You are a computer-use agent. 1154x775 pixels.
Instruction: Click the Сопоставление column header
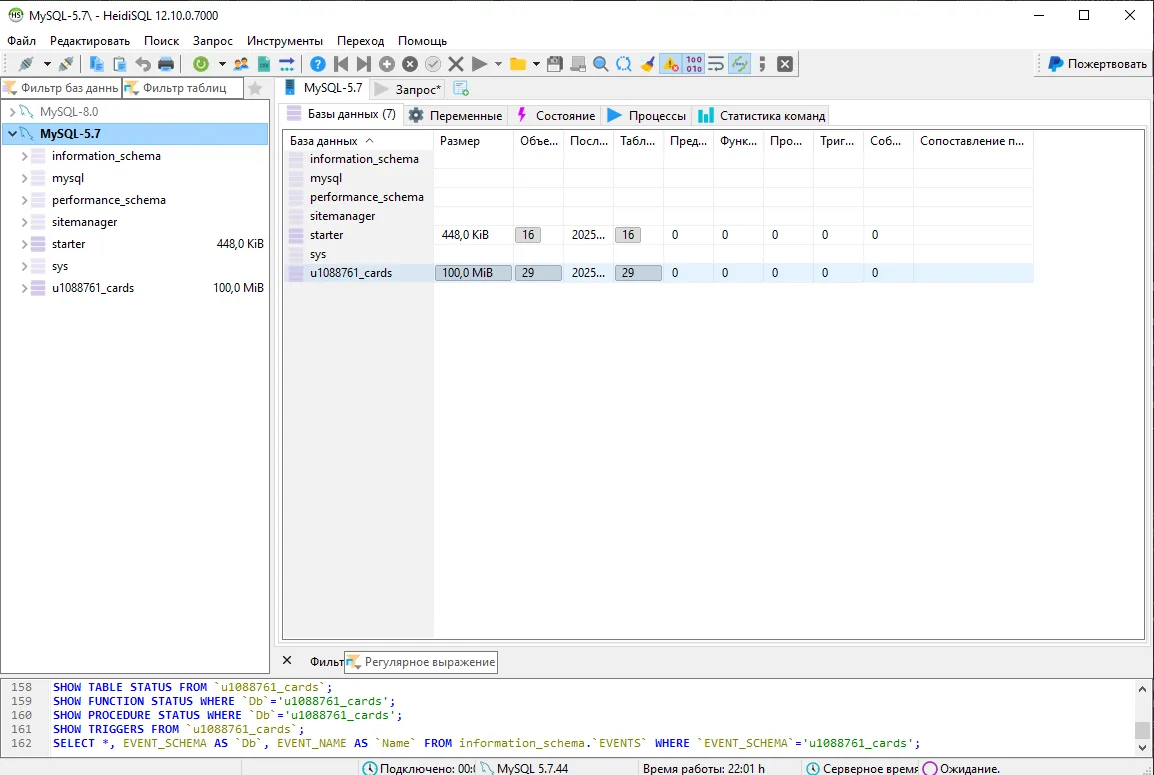pos(973,141)
